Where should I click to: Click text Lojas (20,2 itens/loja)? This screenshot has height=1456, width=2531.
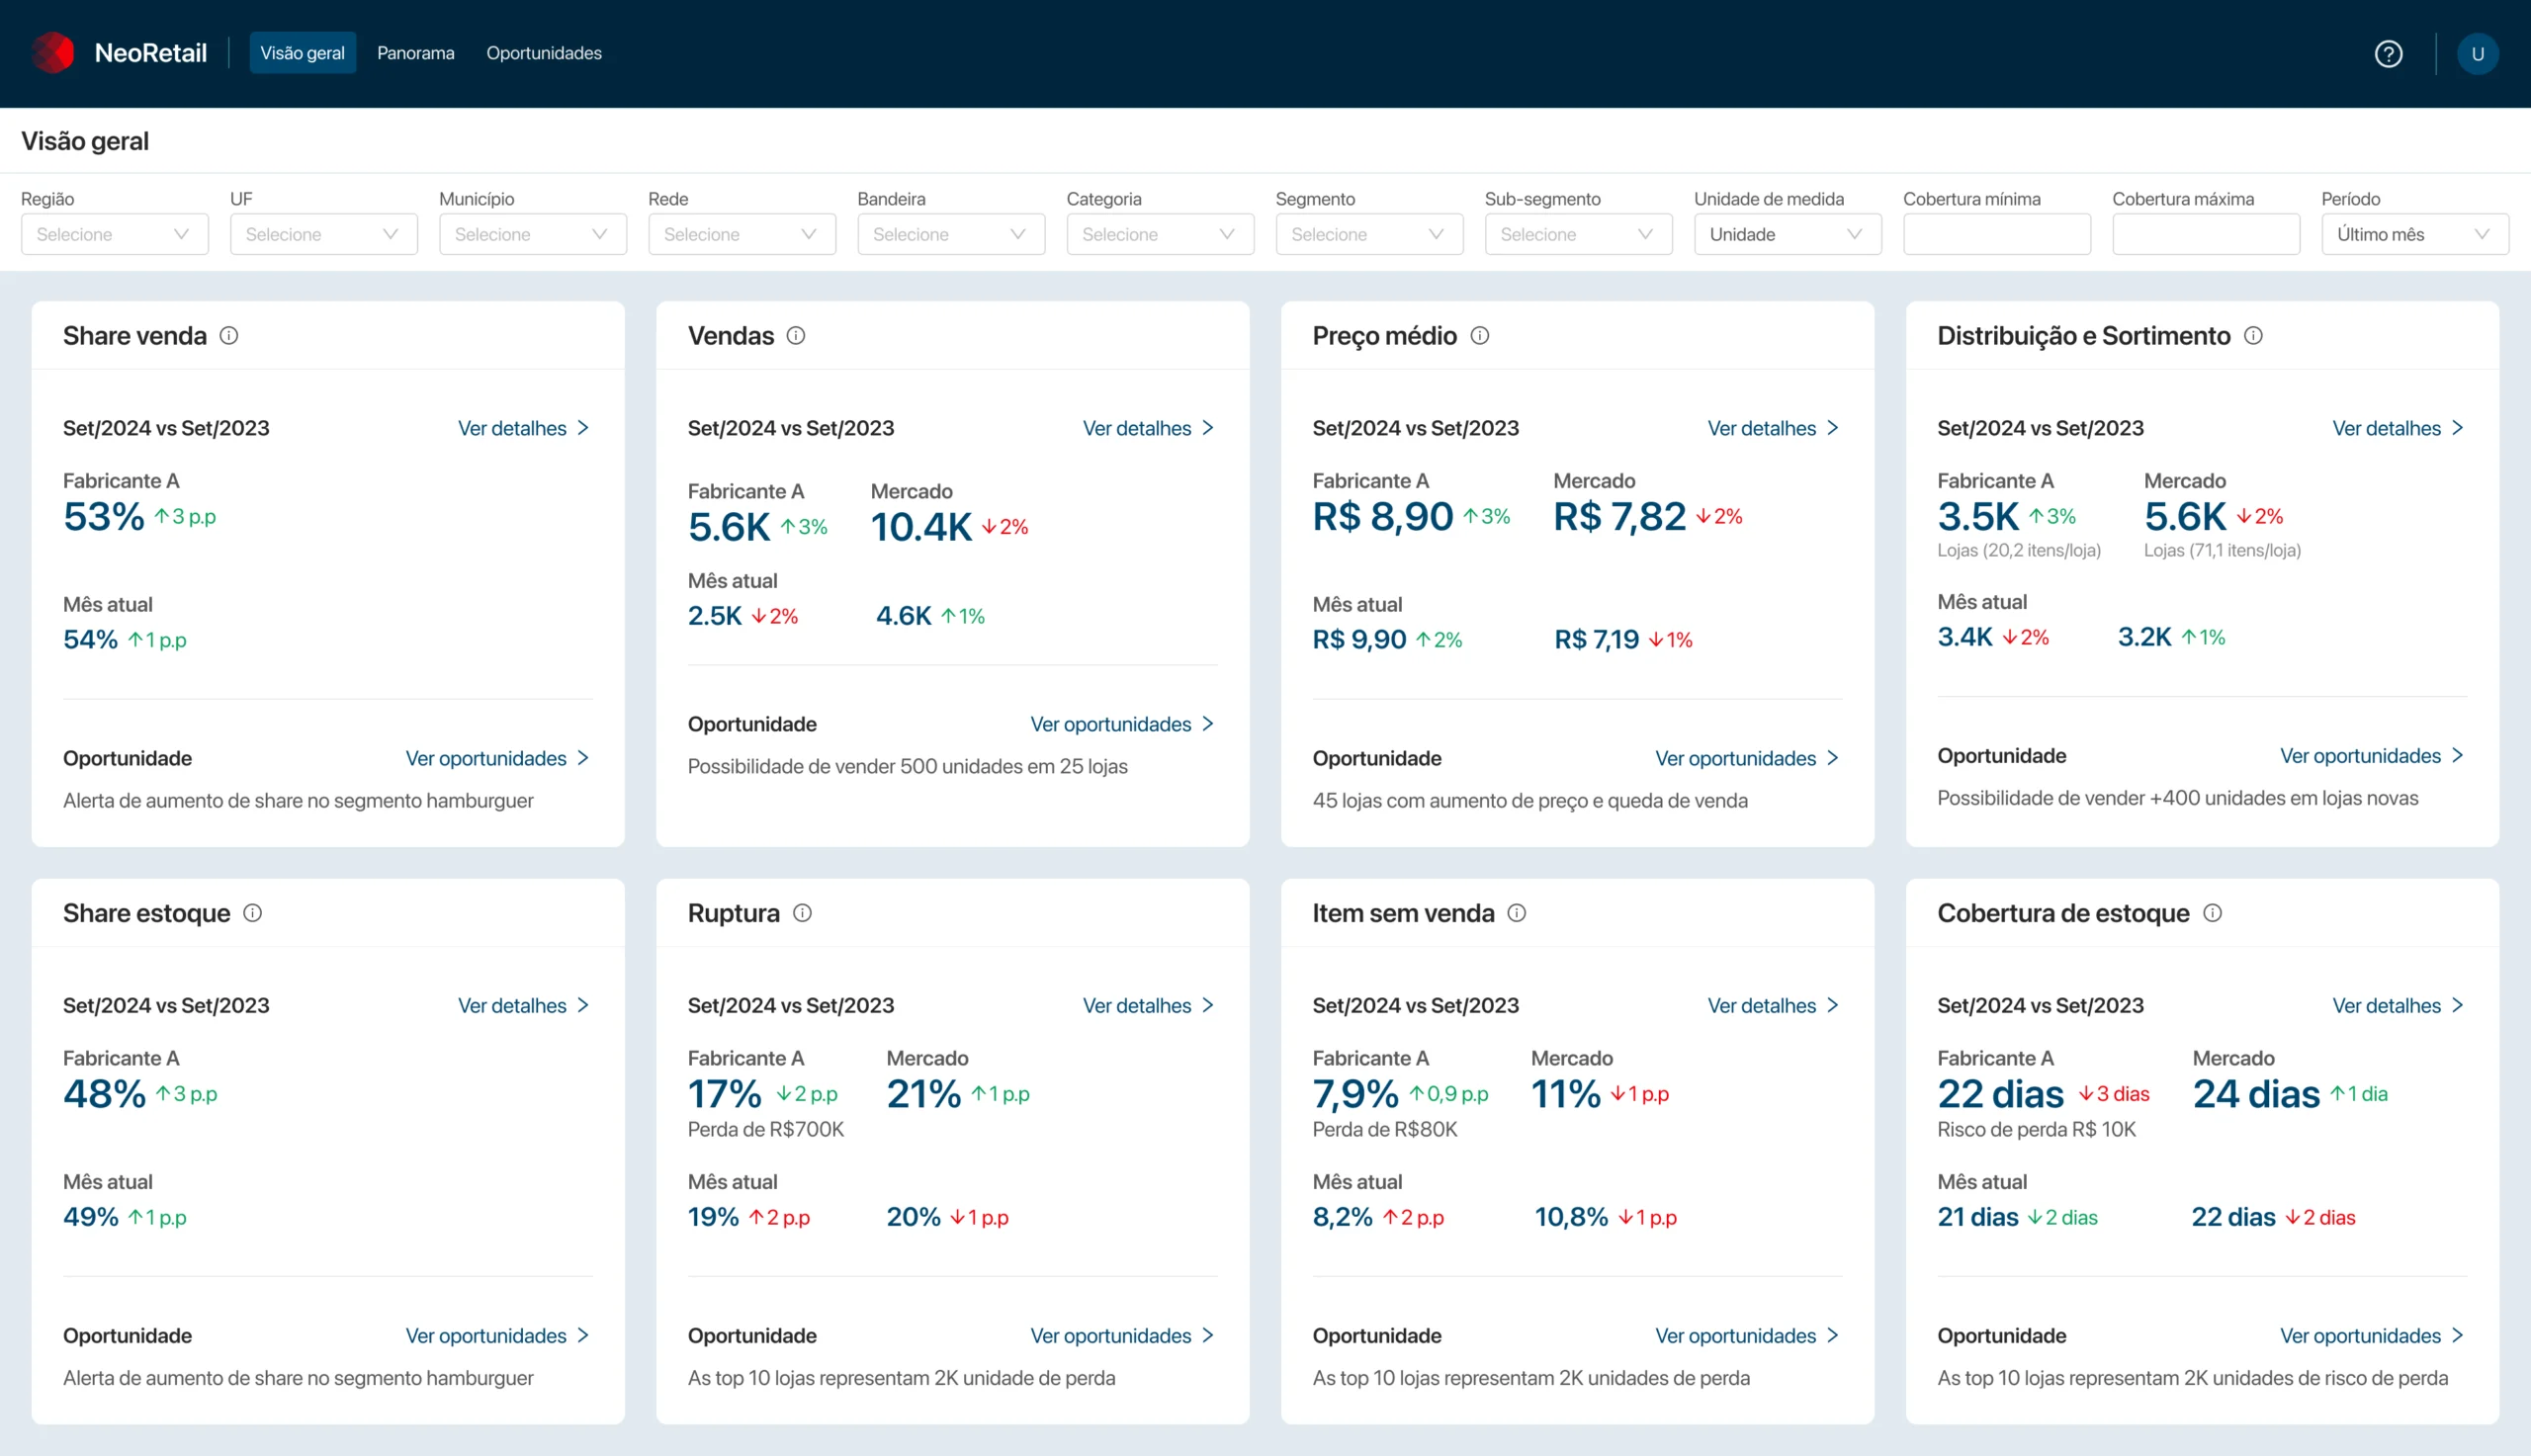tap(2019, 550)
